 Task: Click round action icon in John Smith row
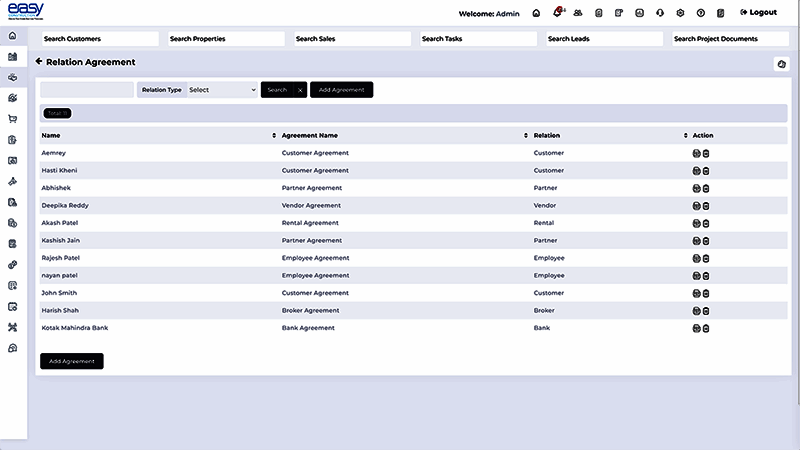tap(696, 293)
